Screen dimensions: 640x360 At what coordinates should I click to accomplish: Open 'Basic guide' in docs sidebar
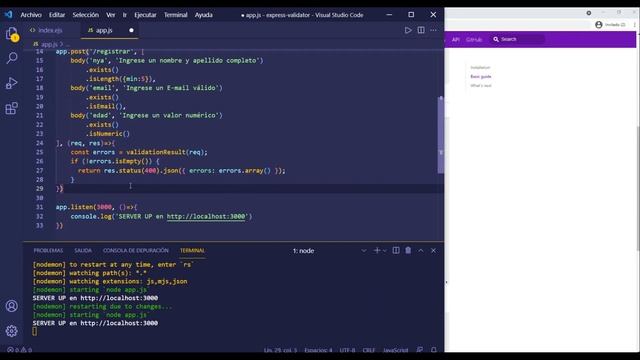[x=481, y=76]
